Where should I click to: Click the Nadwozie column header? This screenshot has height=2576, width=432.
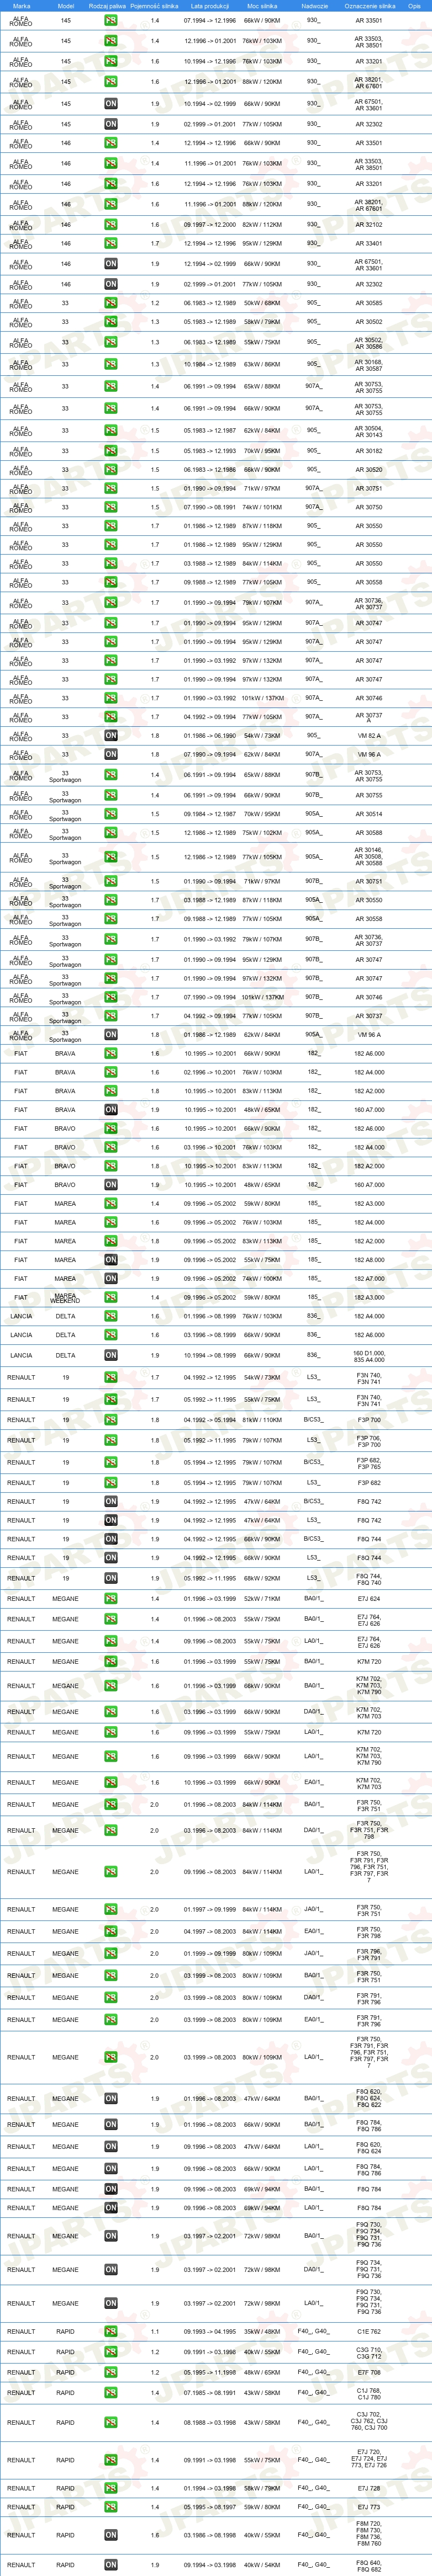click(314, 6)
